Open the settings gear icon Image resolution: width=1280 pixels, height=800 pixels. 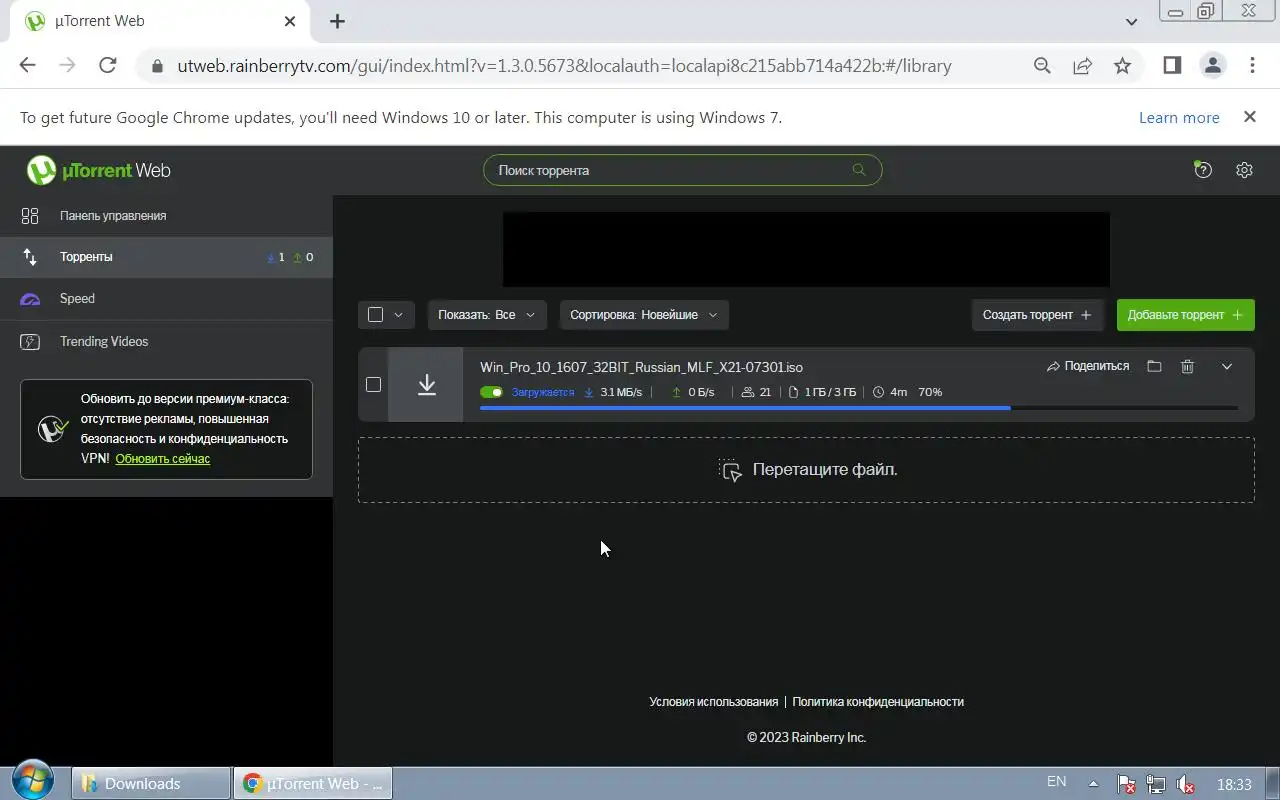1244,170
